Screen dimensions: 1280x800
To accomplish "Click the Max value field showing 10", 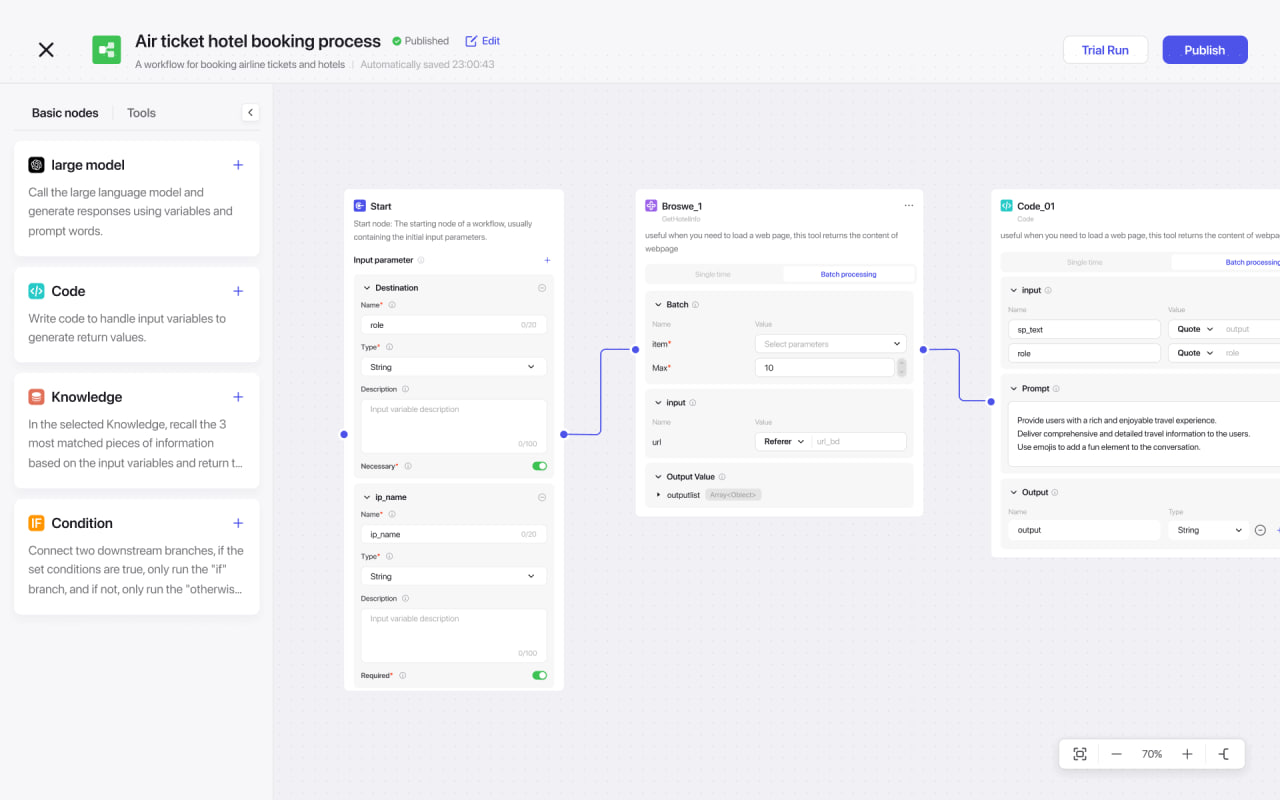I will [825, 368].
